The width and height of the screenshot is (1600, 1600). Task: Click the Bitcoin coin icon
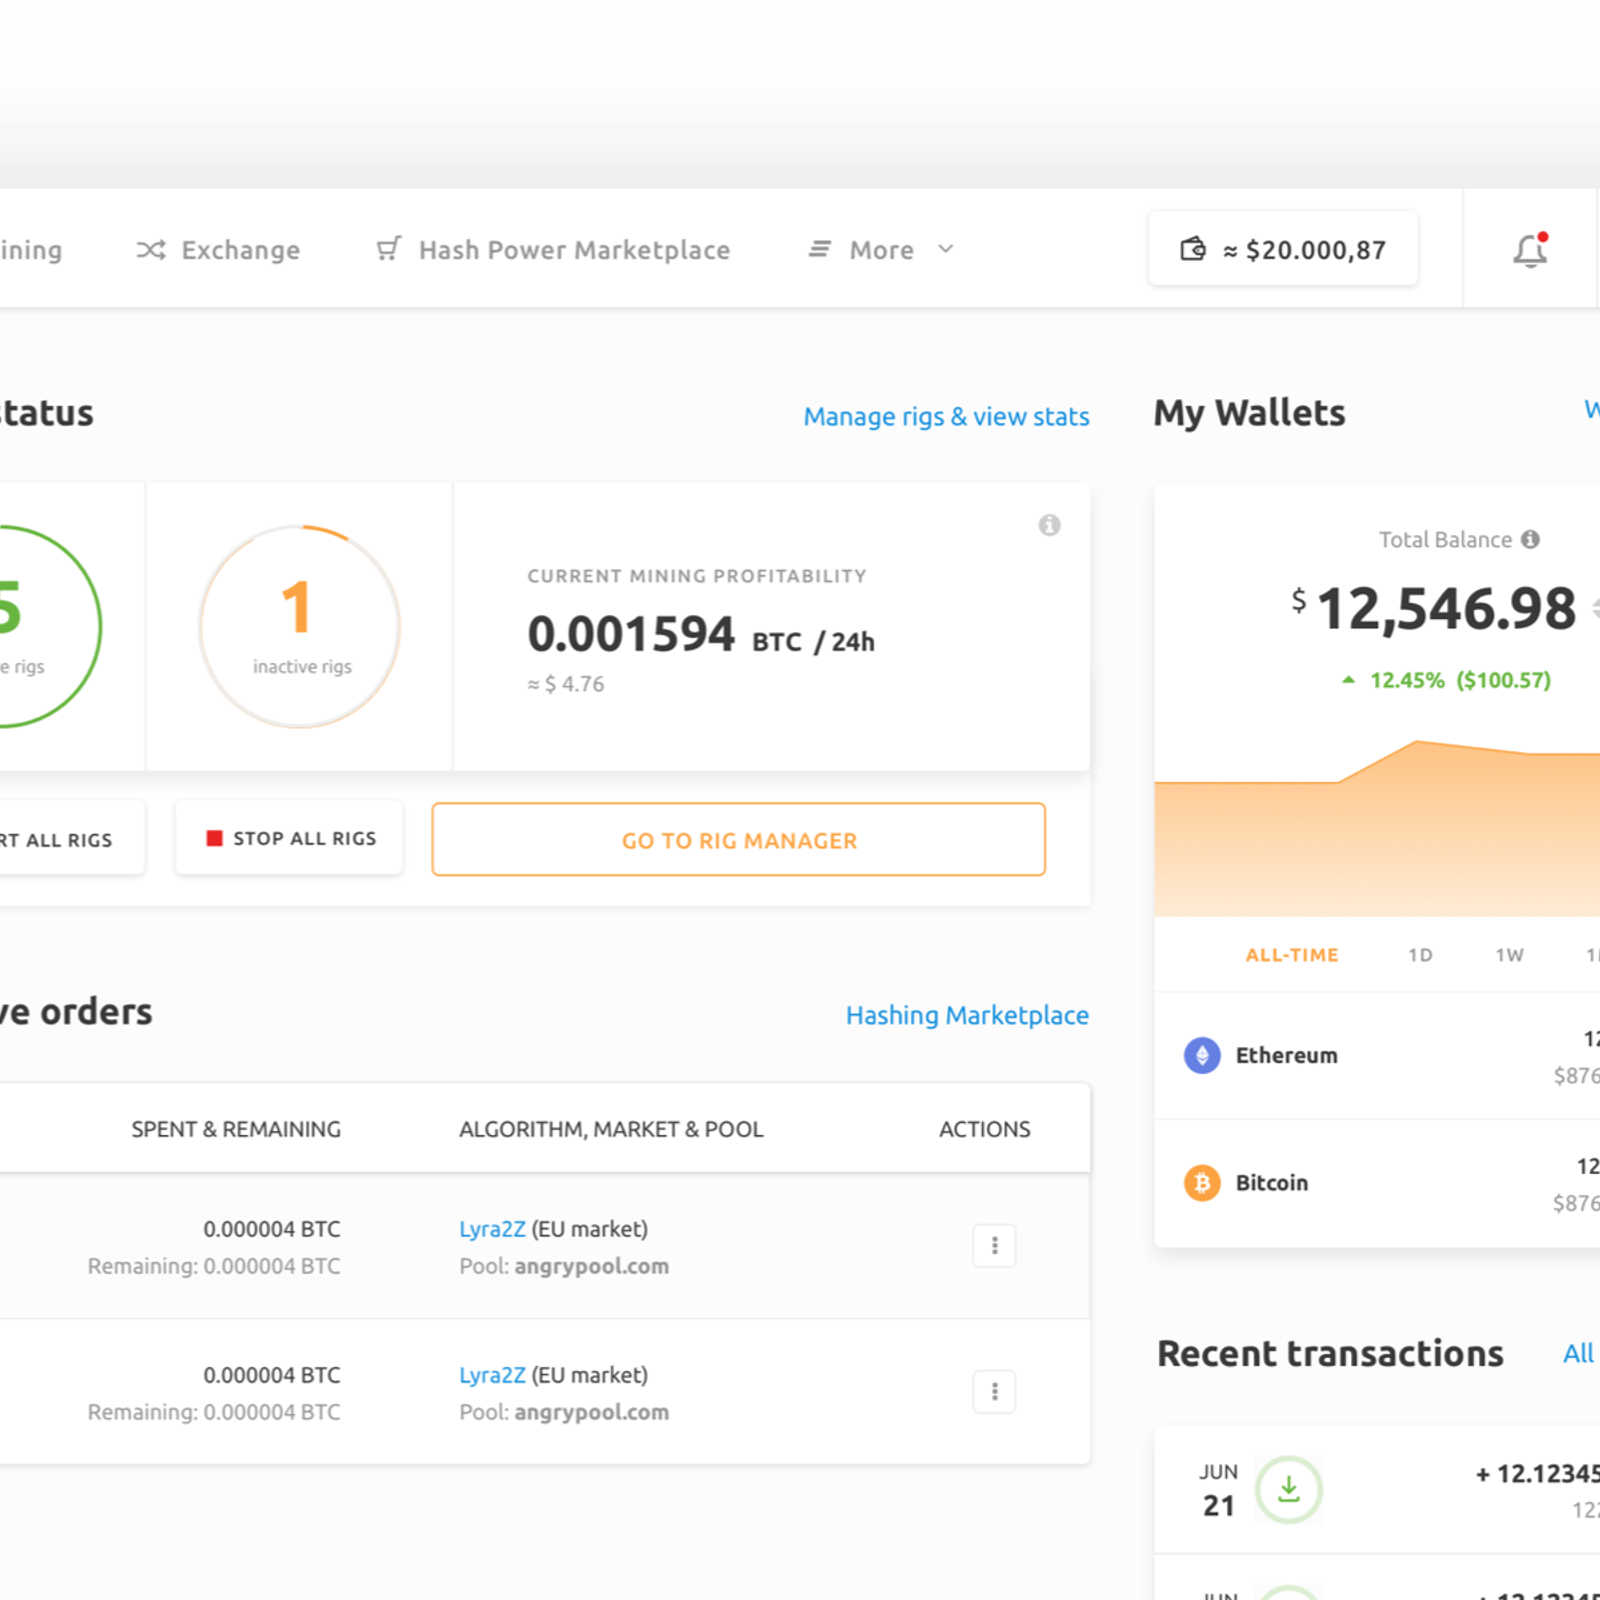pyautogui.click(x=1202, y=1183)
